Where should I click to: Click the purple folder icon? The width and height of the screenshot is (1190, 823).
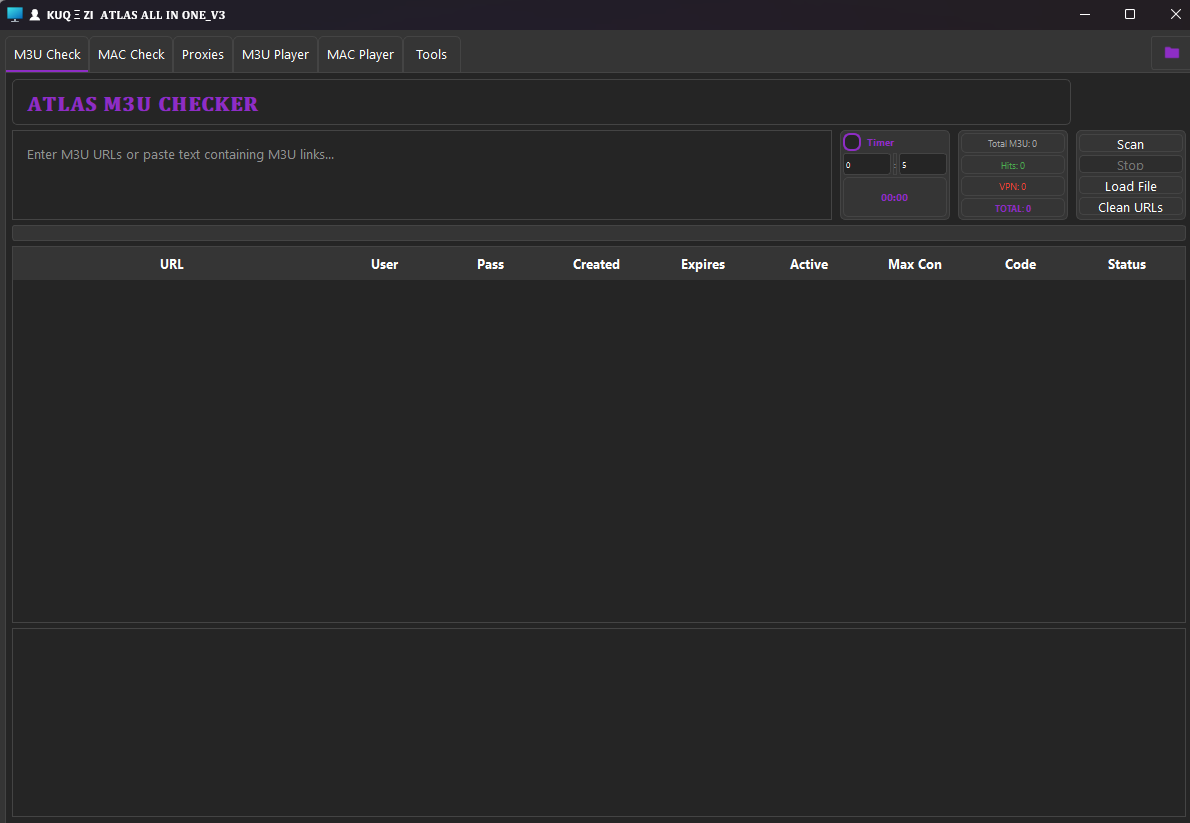(x=1171, y=53)
